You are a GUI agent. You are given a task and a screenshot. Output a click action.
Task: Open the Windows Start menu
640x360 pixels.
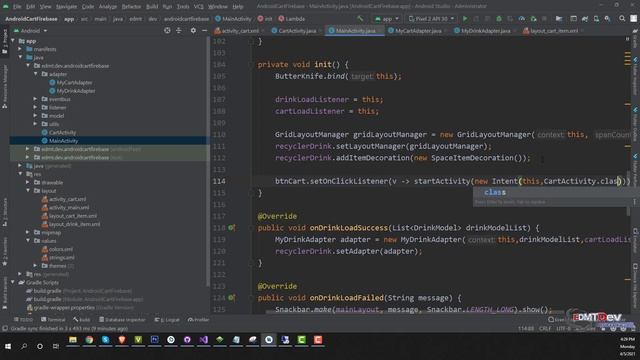click(x=8, y=346)
